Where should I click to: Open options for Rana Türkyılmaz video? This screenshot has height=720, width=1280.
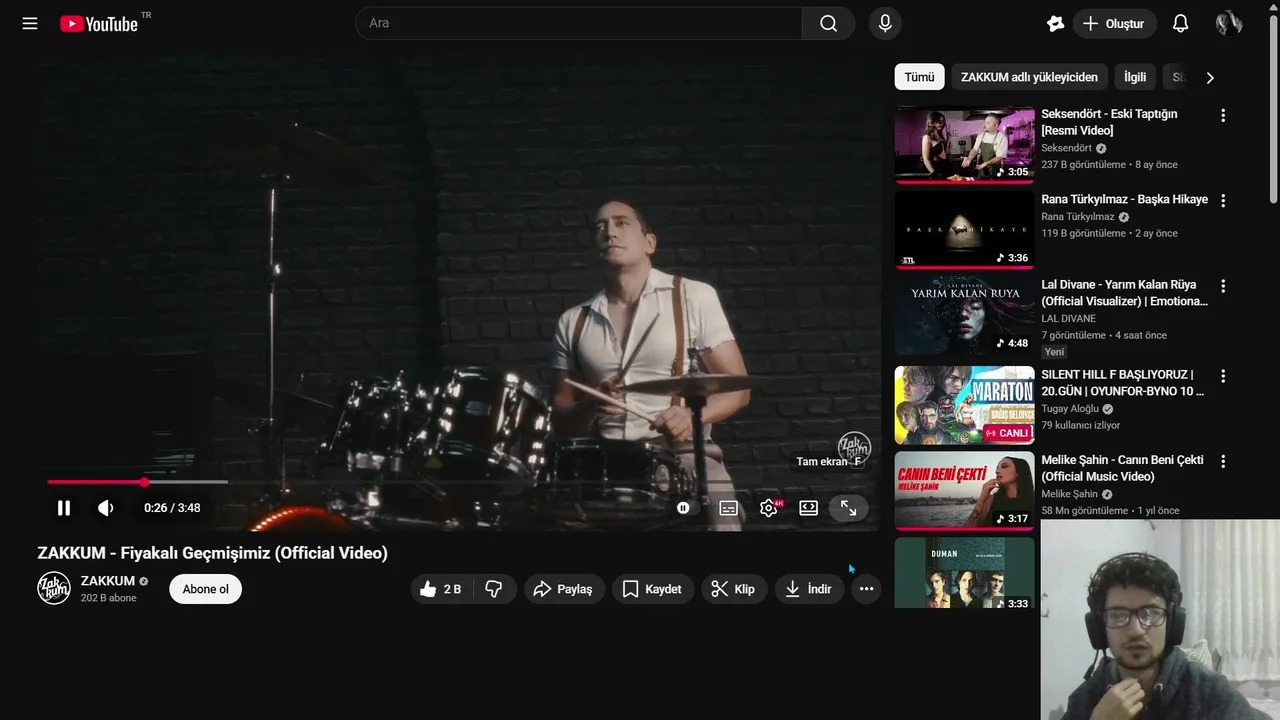pyautogui.click(x=1222, y=201)
